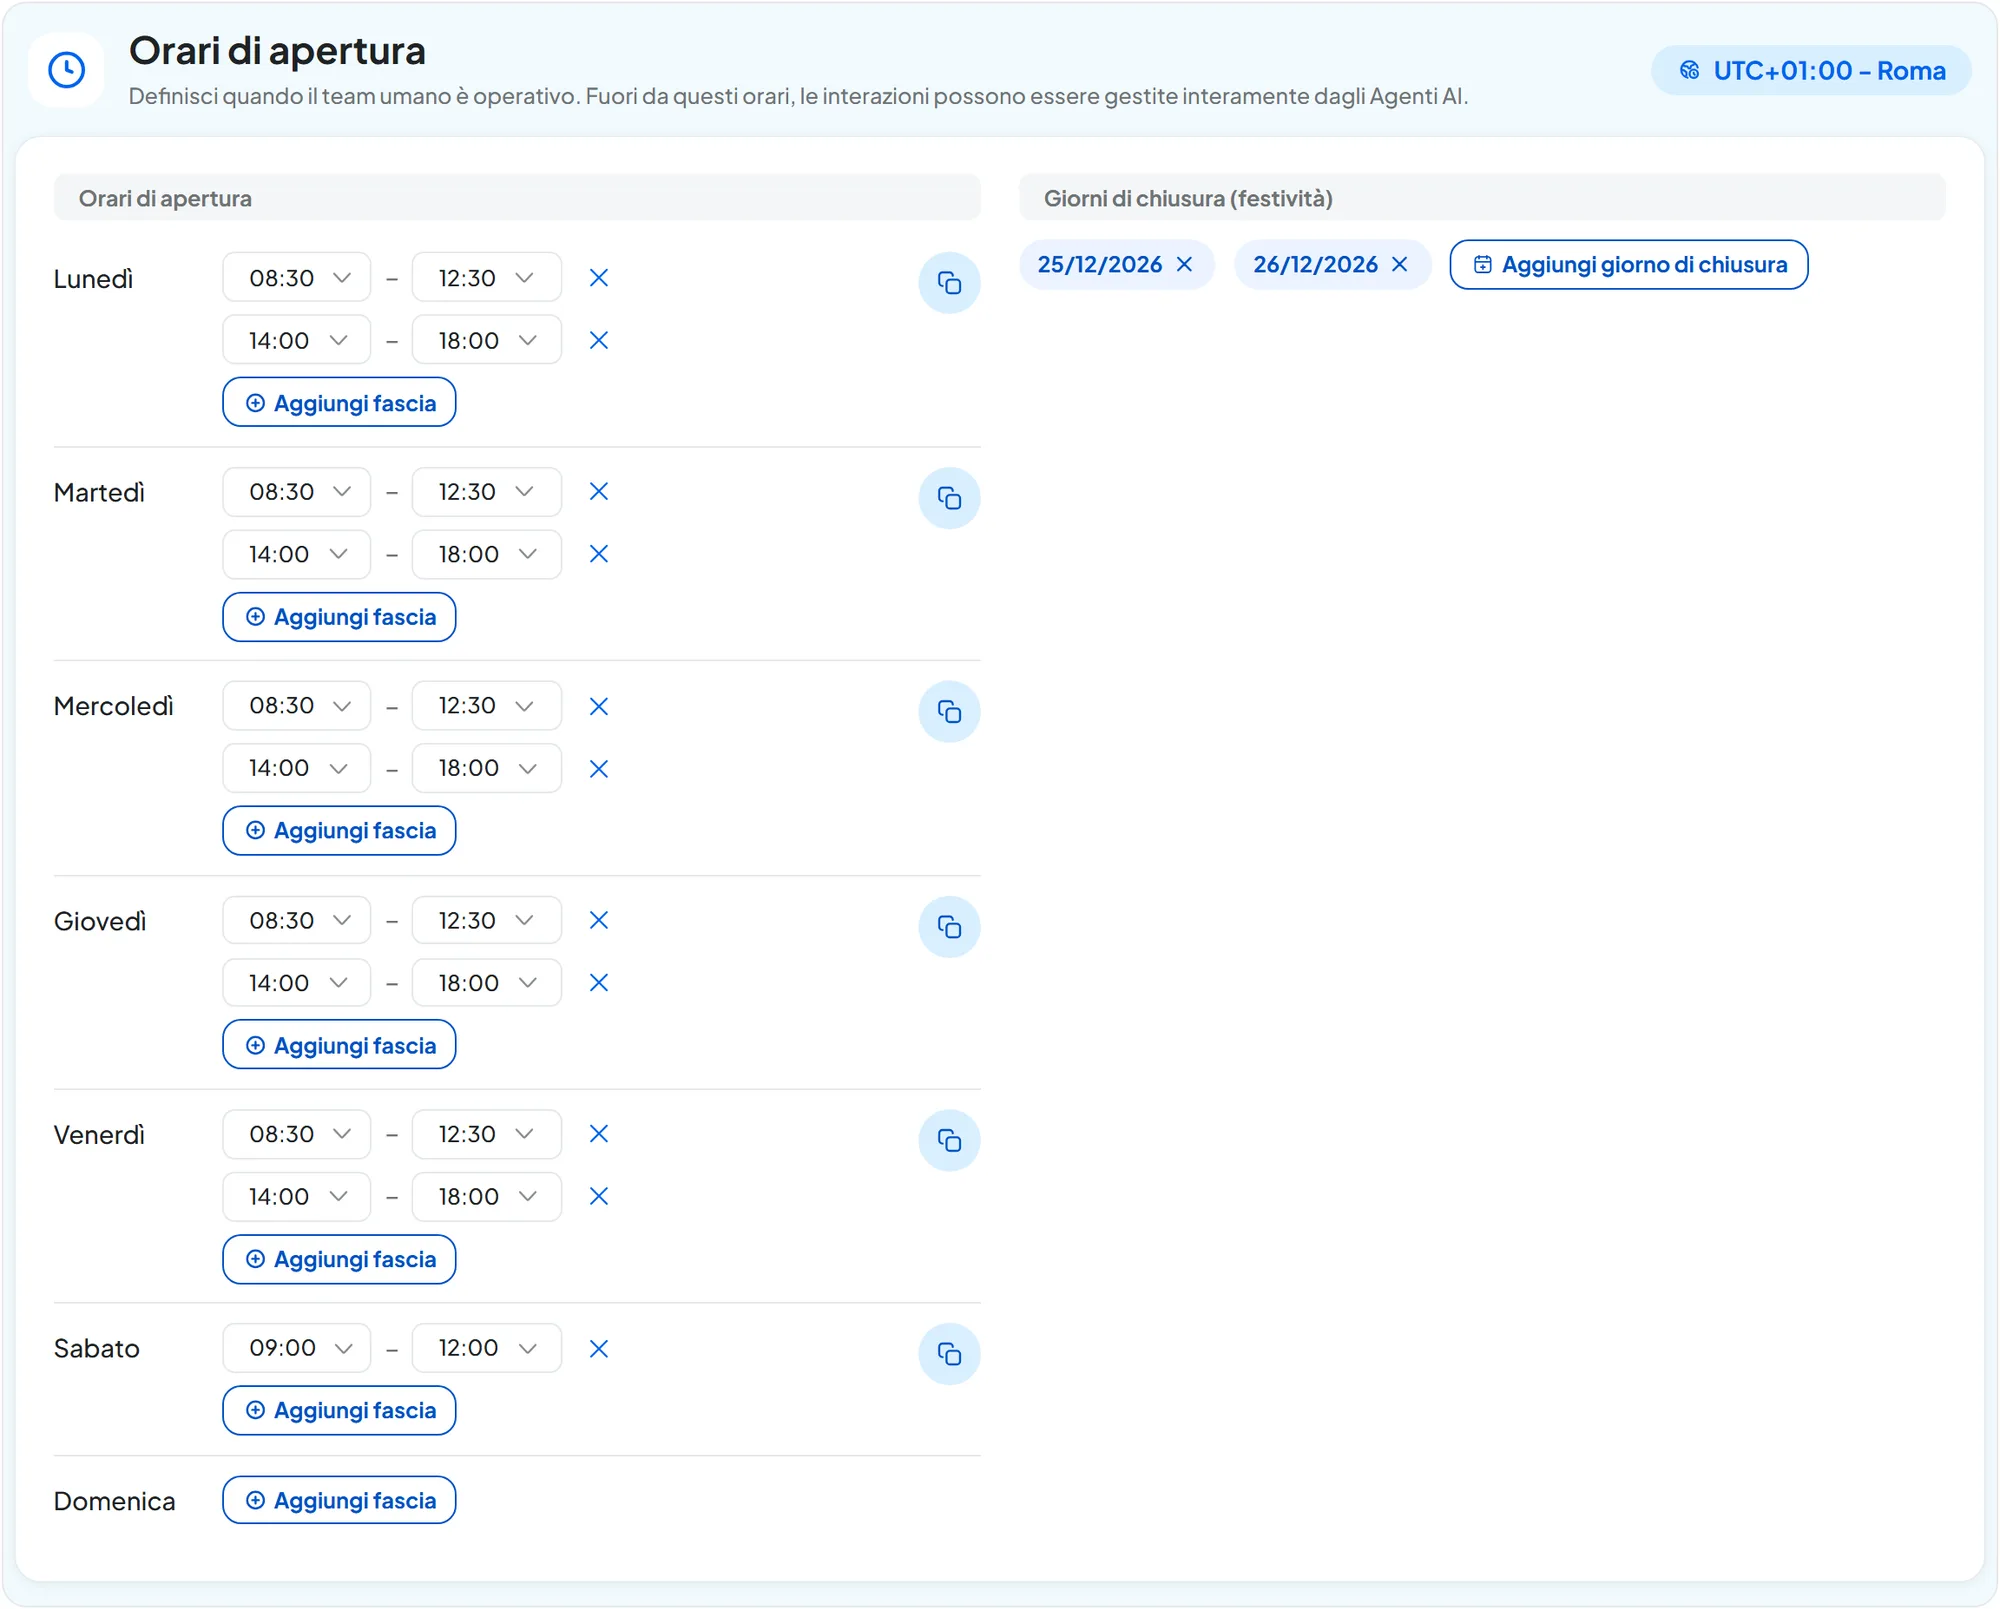Remove Lunedì 08:30–12:30 time slot
This screenshot has height=1609, width=2000.
pos(599,278)
